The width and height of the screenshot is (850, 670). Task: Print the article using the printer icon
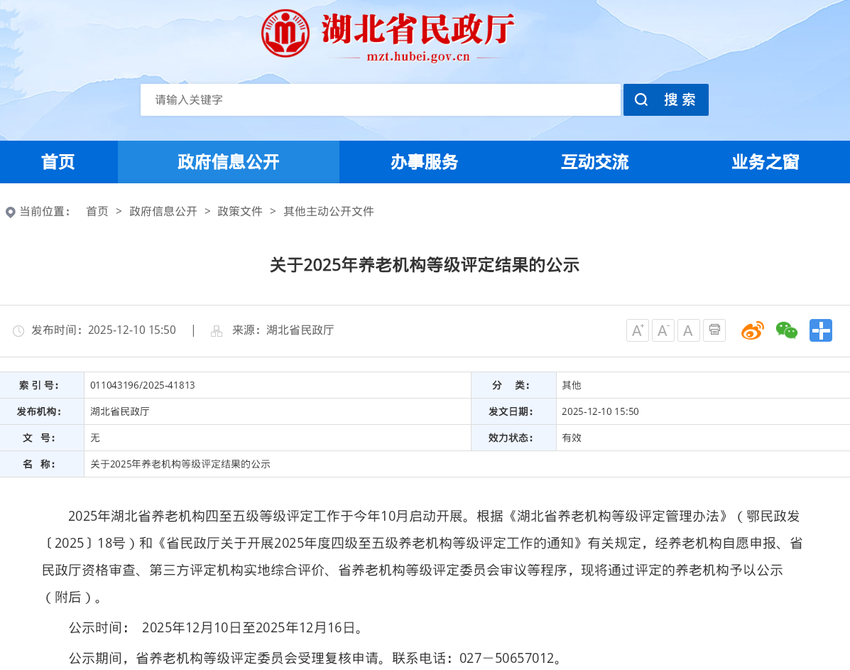click(x=714, y=329)
